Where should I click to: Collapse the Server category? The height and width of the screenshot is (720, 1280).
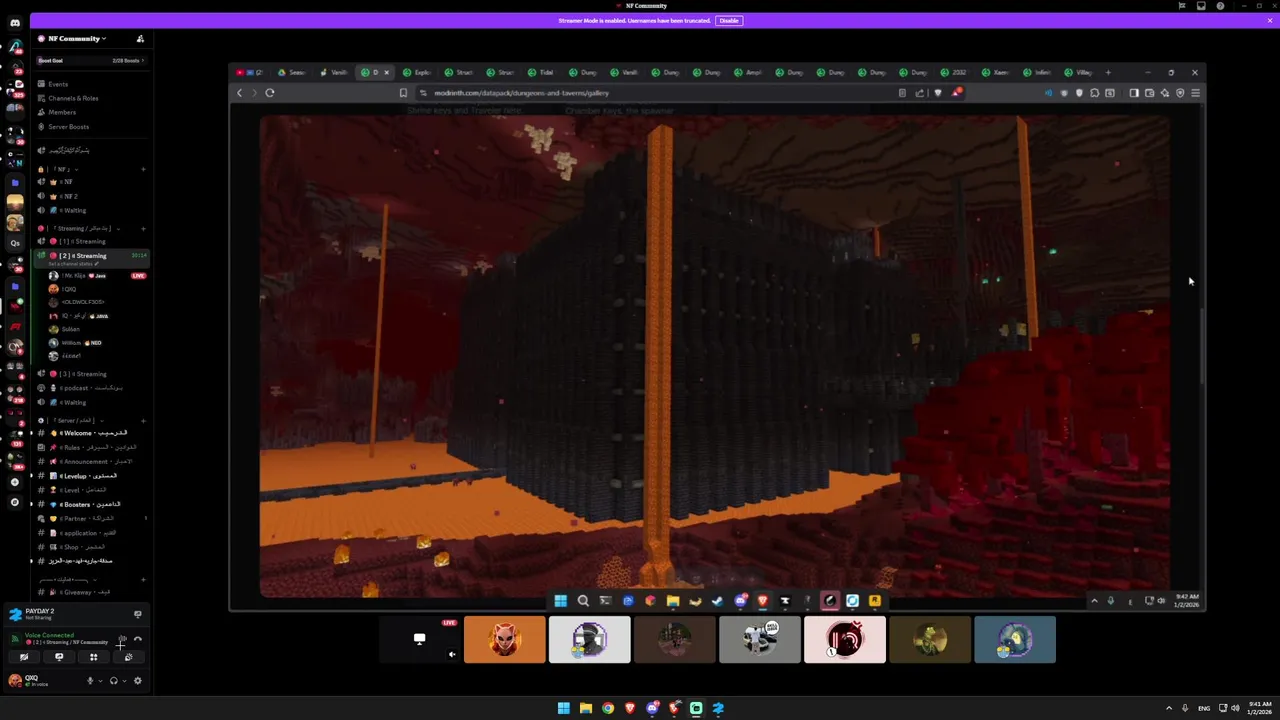point(72,420)
